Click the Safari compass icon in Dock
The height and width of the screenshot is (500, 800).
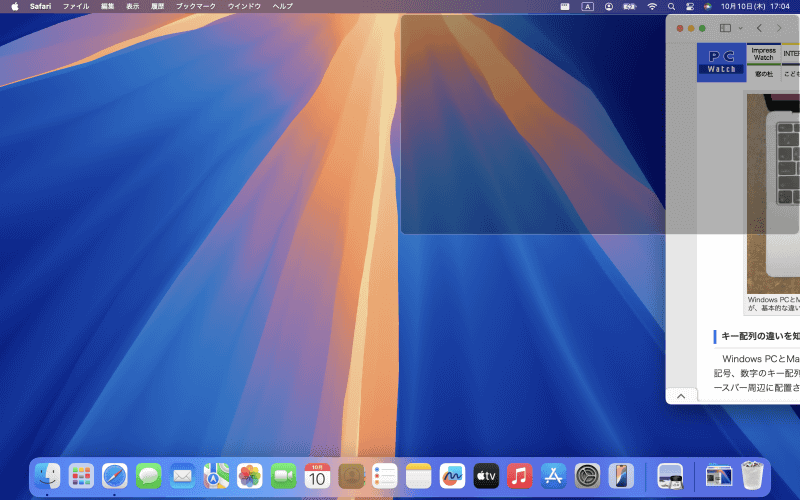[x=115, y=477]
